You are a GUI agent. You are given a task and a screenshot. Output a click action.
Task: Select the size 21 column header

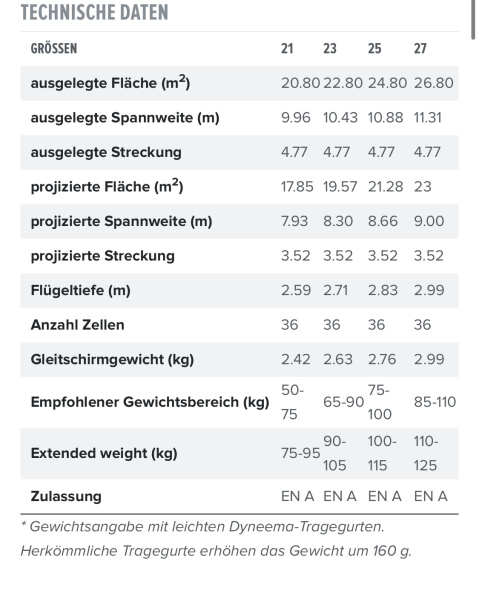pos(287,49)
